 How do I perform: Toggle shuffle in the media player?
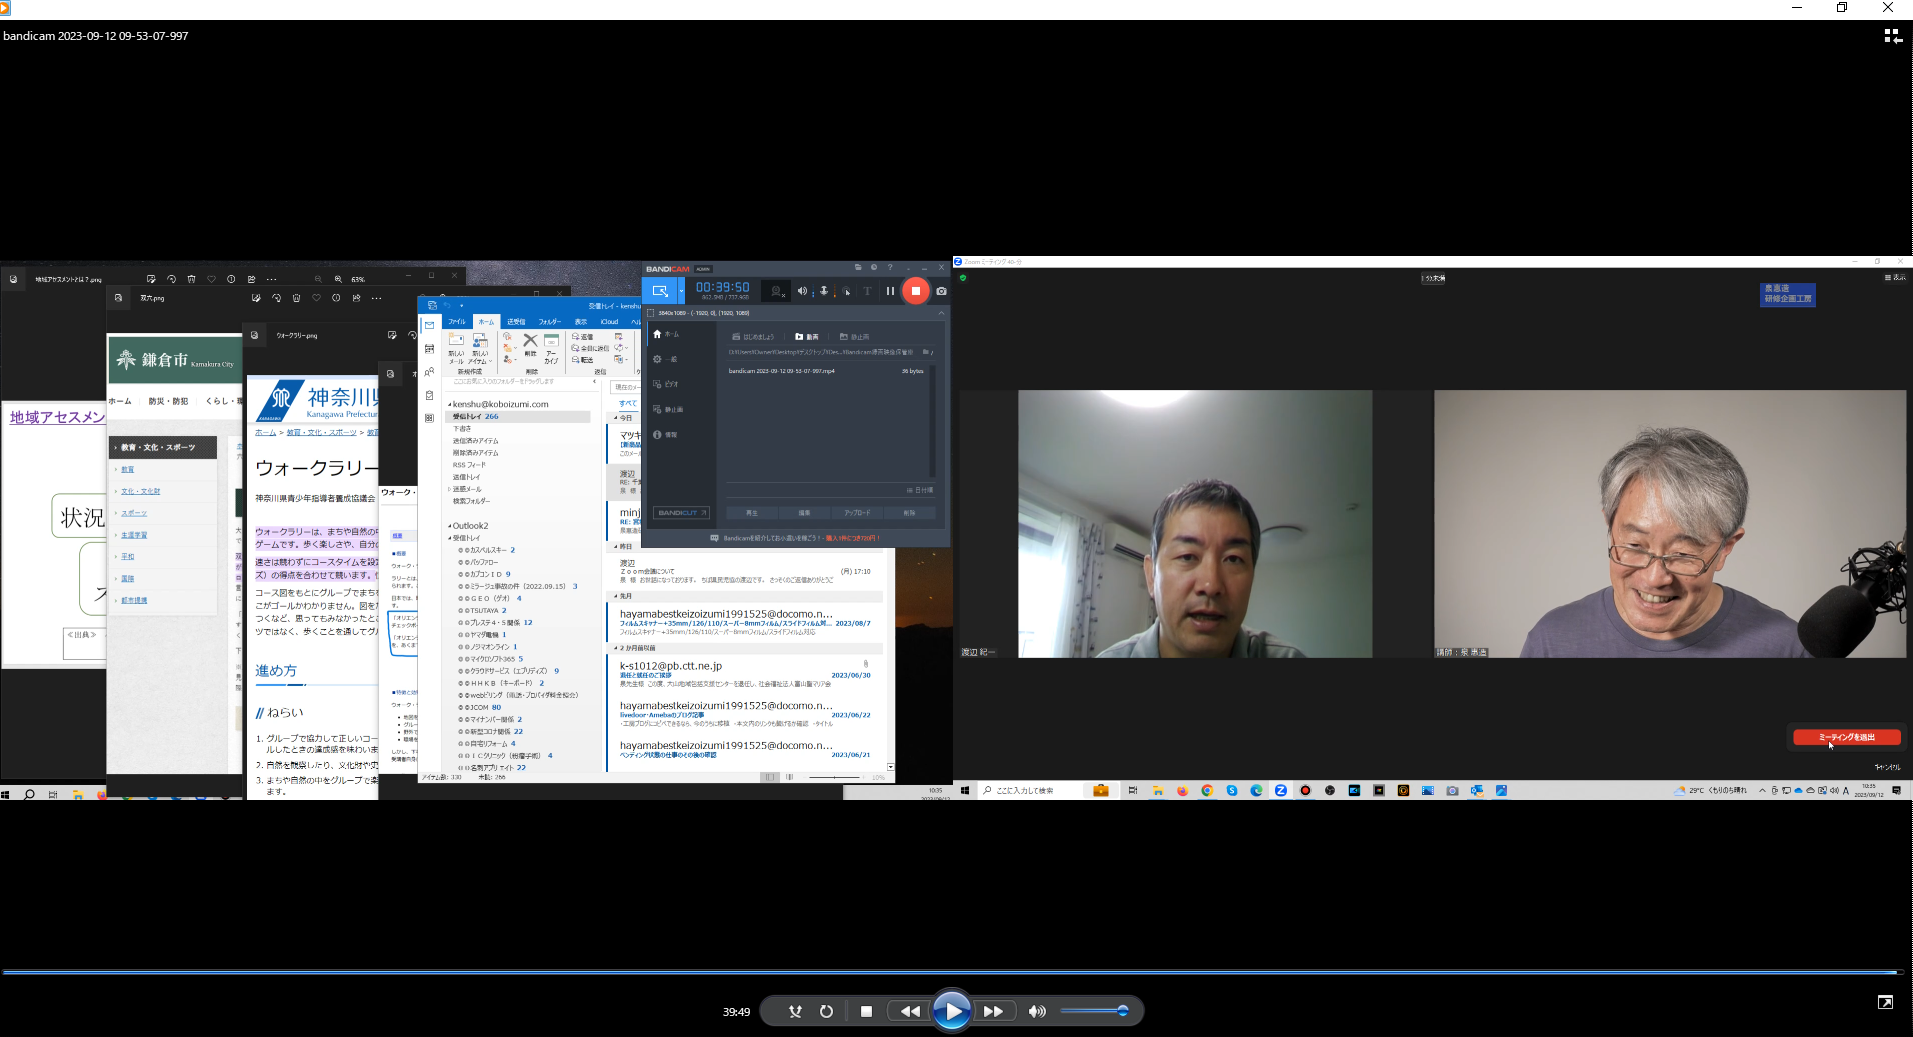(795, 1011)
